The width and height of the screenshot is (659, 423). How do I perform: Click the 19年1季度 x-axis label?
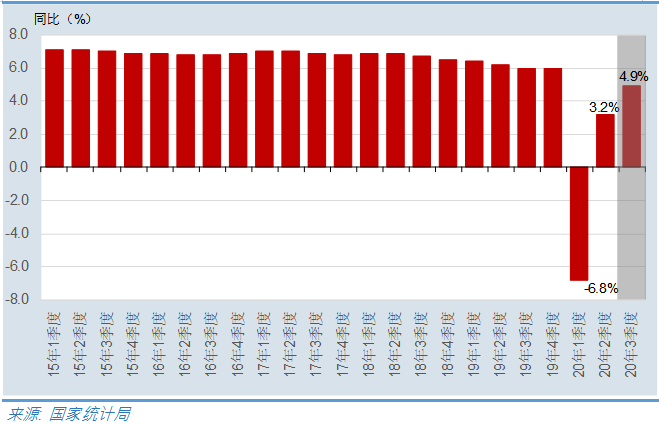coord(474,344)
